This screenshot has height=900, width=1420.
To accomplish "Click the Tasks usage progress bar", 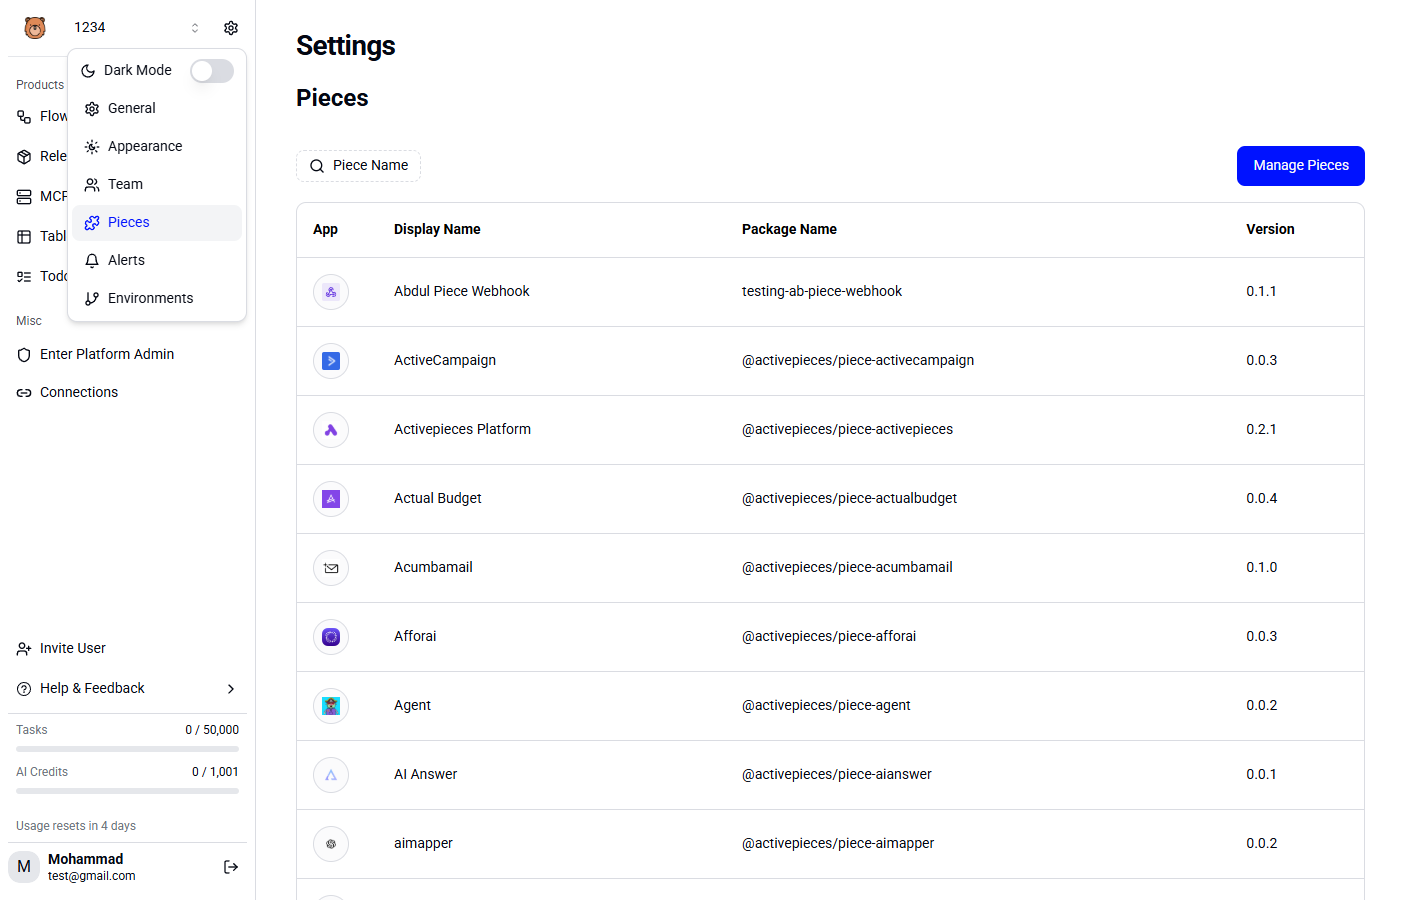I will pos(127,749).
